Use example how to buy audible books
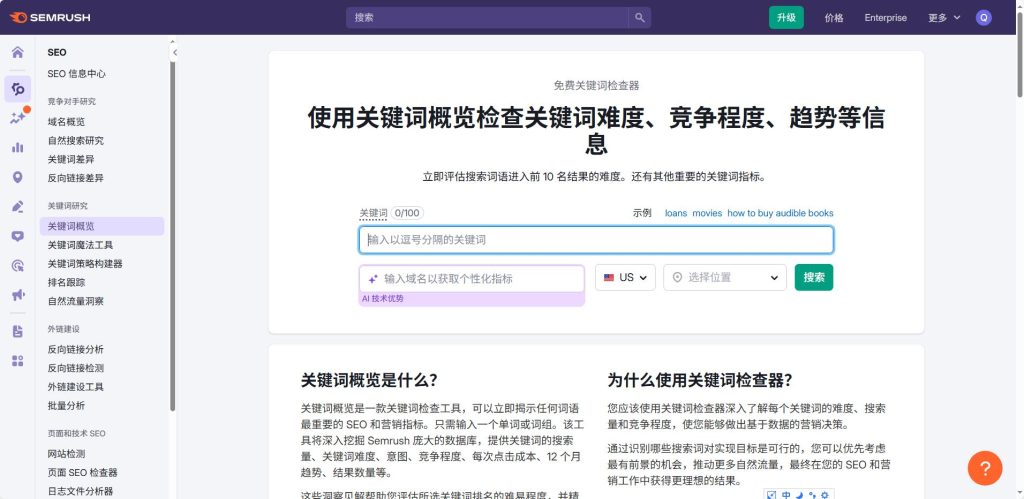This screenshot has height=499, width=1024. (x=780, y=213)
